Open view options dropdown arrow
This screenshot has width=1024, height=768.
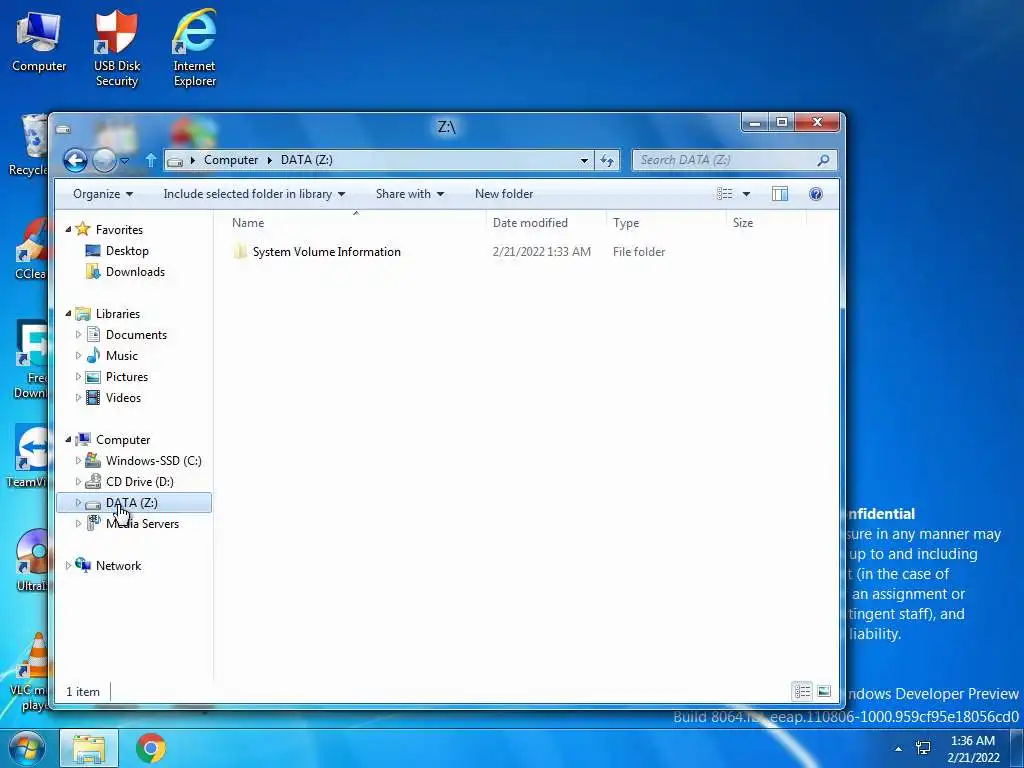(746, 194)
